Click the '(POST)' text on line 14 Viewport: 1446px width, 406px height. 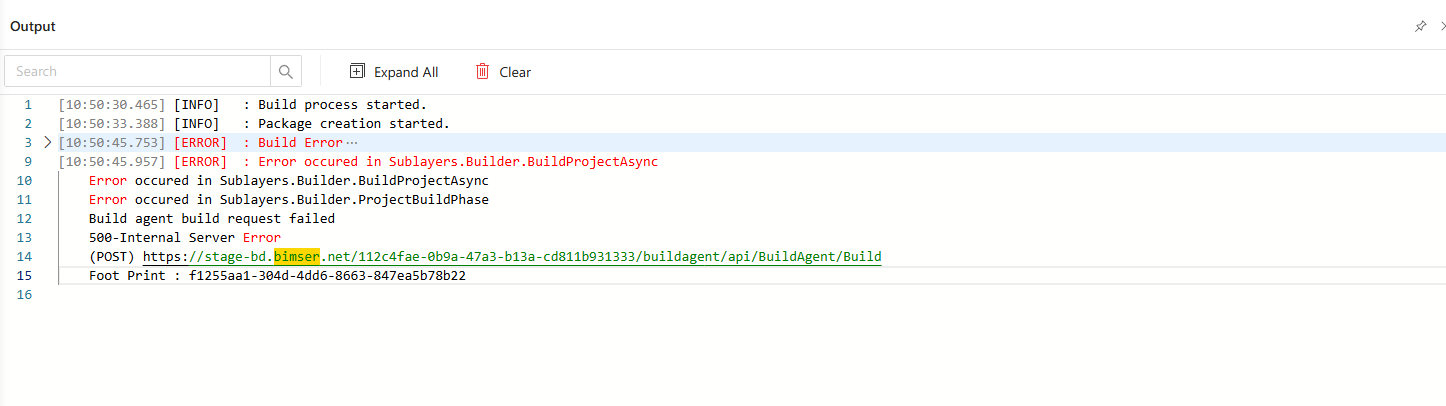click(112, 257)
